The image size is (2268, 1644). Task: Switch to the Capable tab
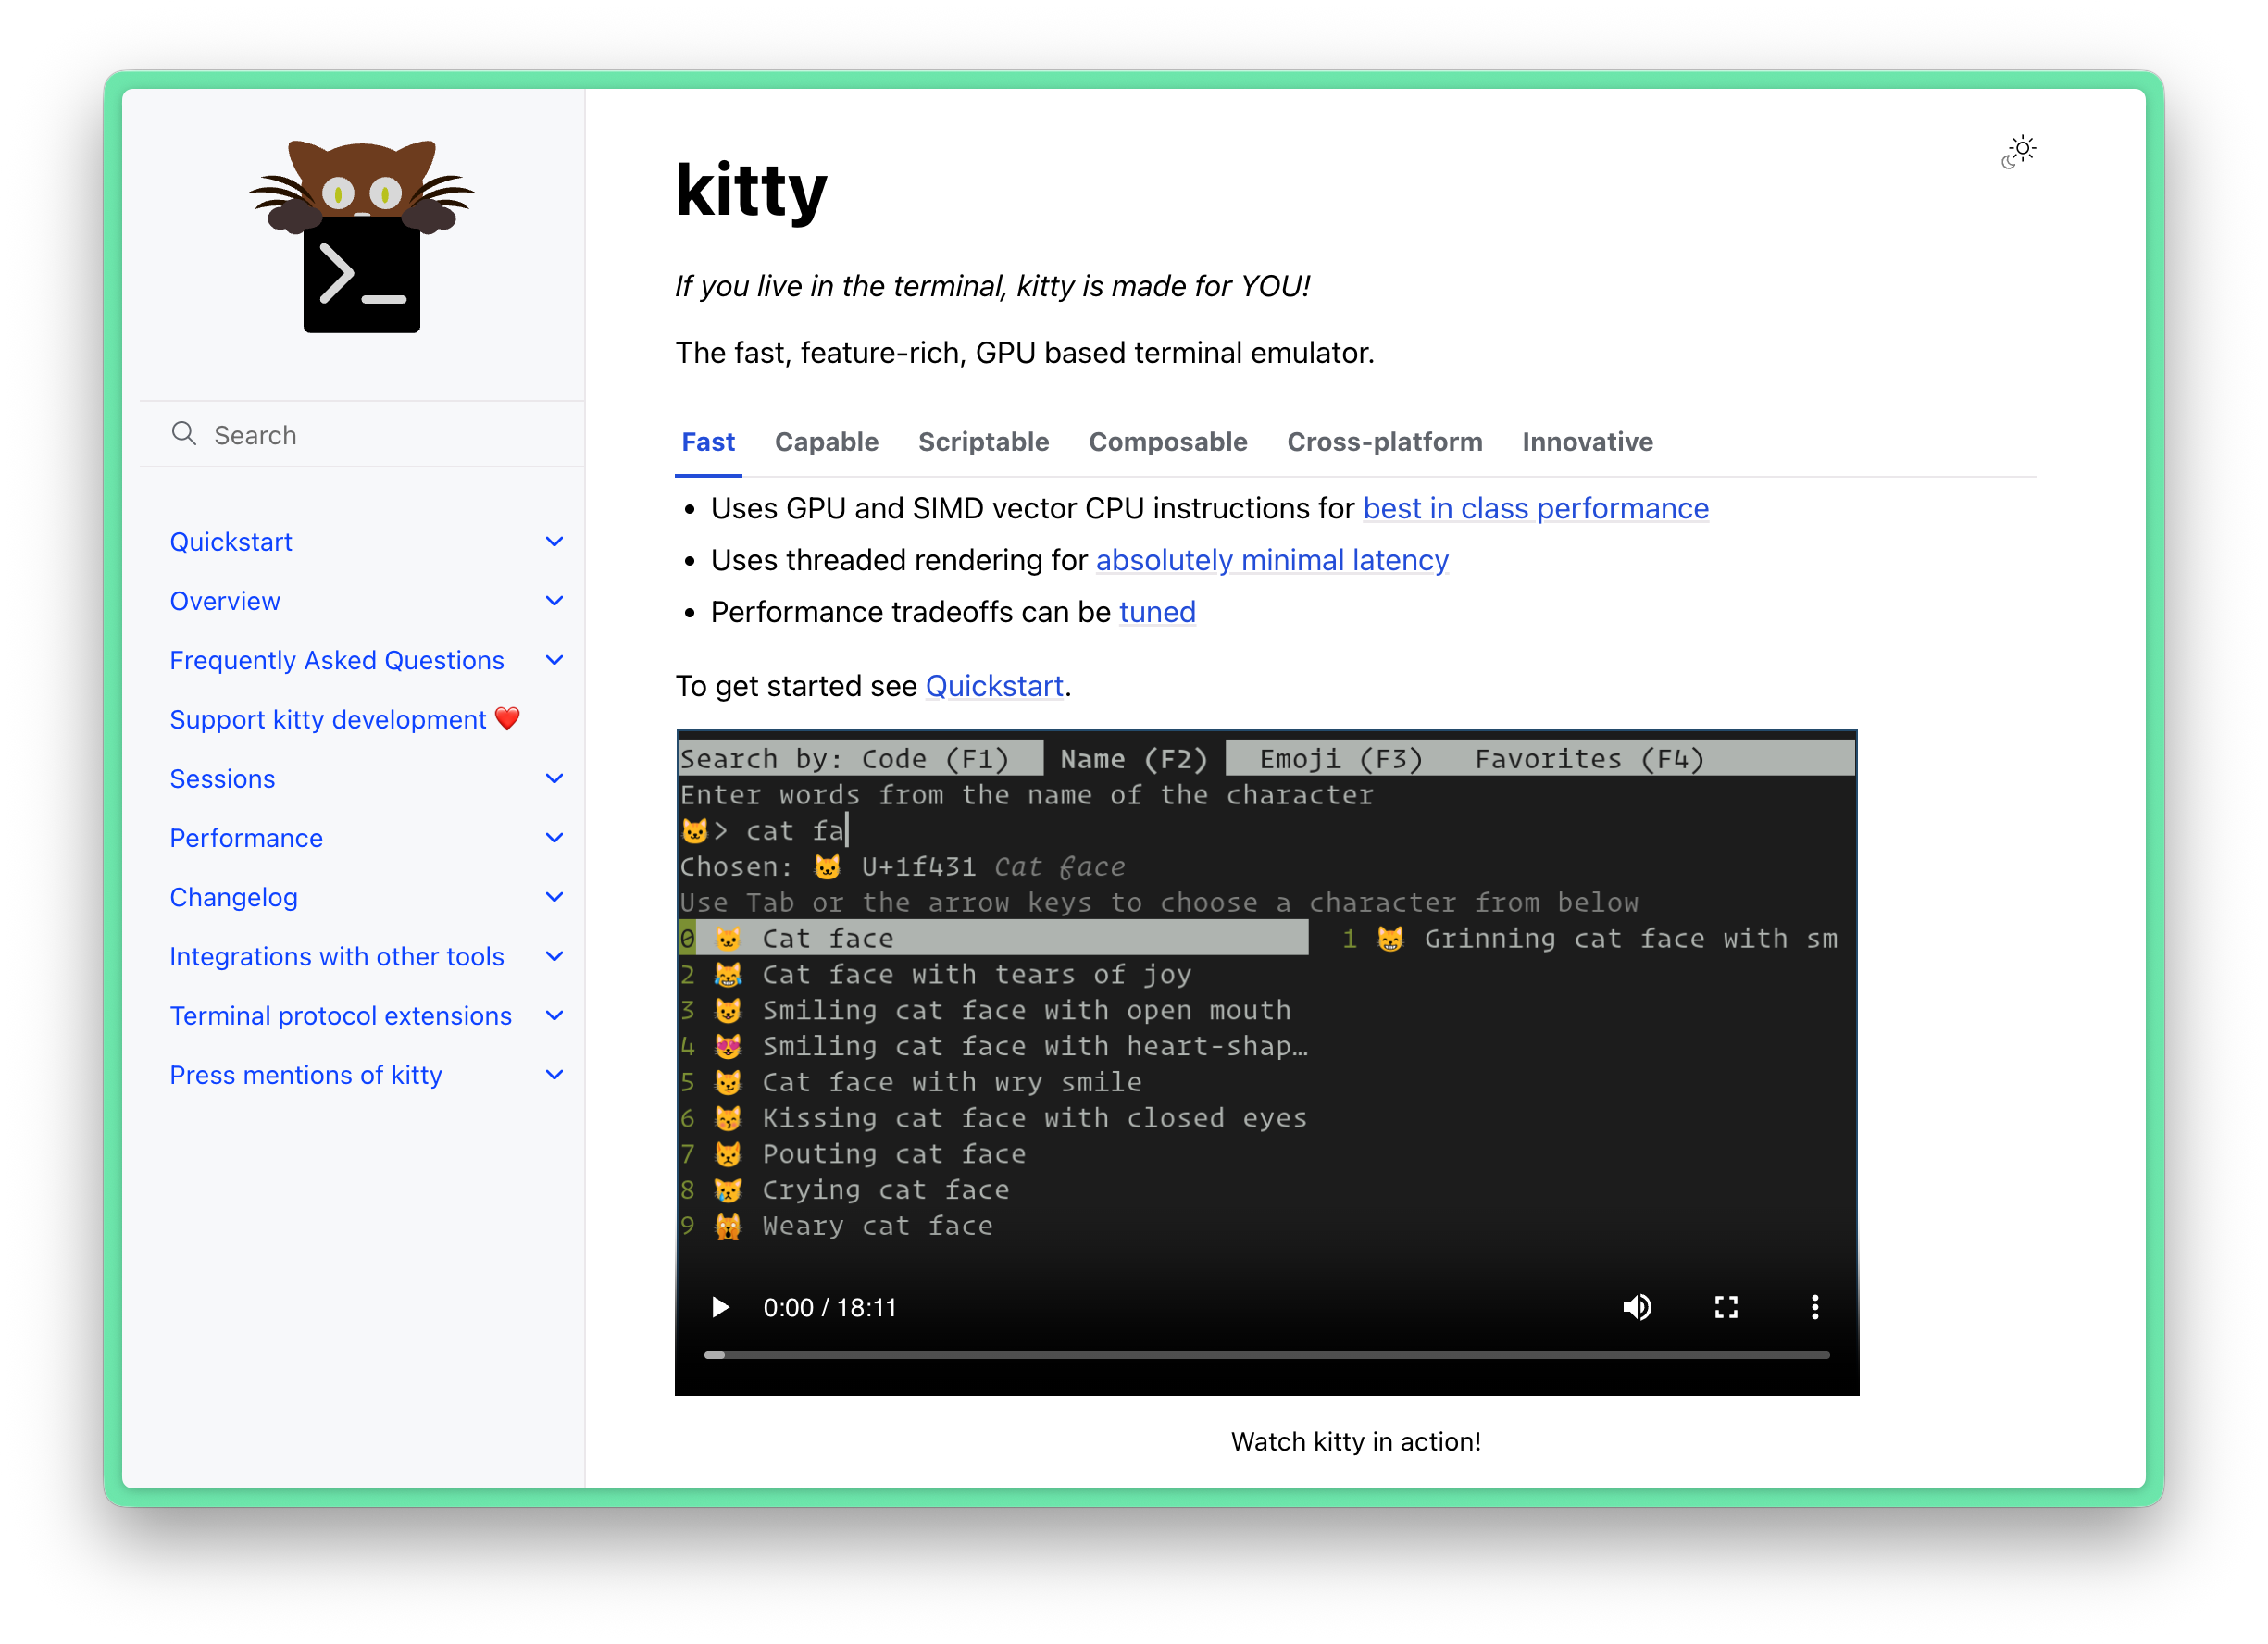[827, 441]
